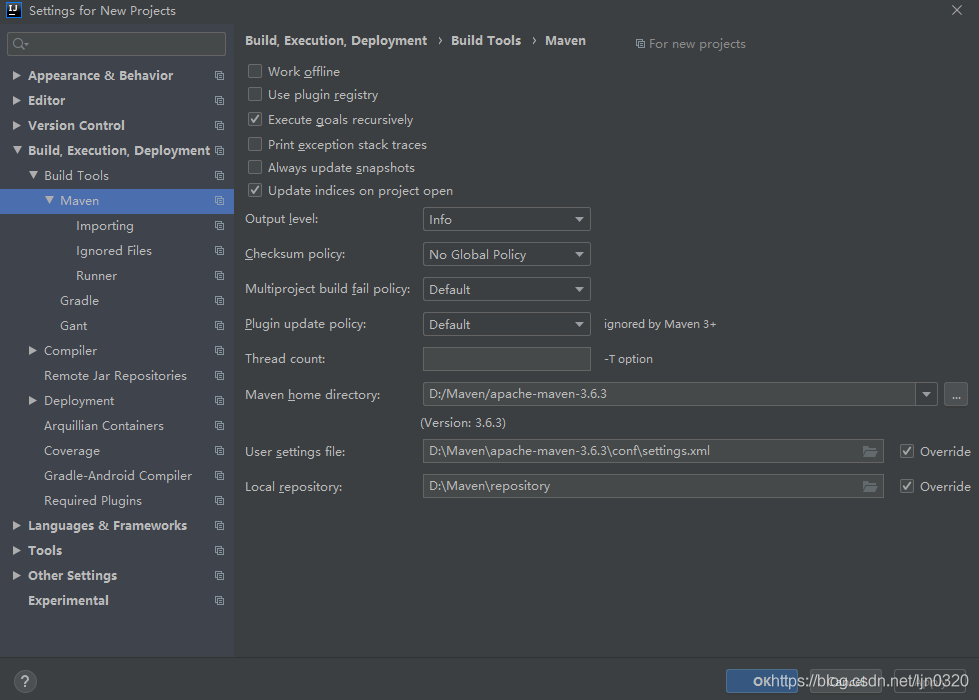Click Build Tools in the breadcrumb
The height and width of the screenshot is (700, 979).
pos(486,41)
